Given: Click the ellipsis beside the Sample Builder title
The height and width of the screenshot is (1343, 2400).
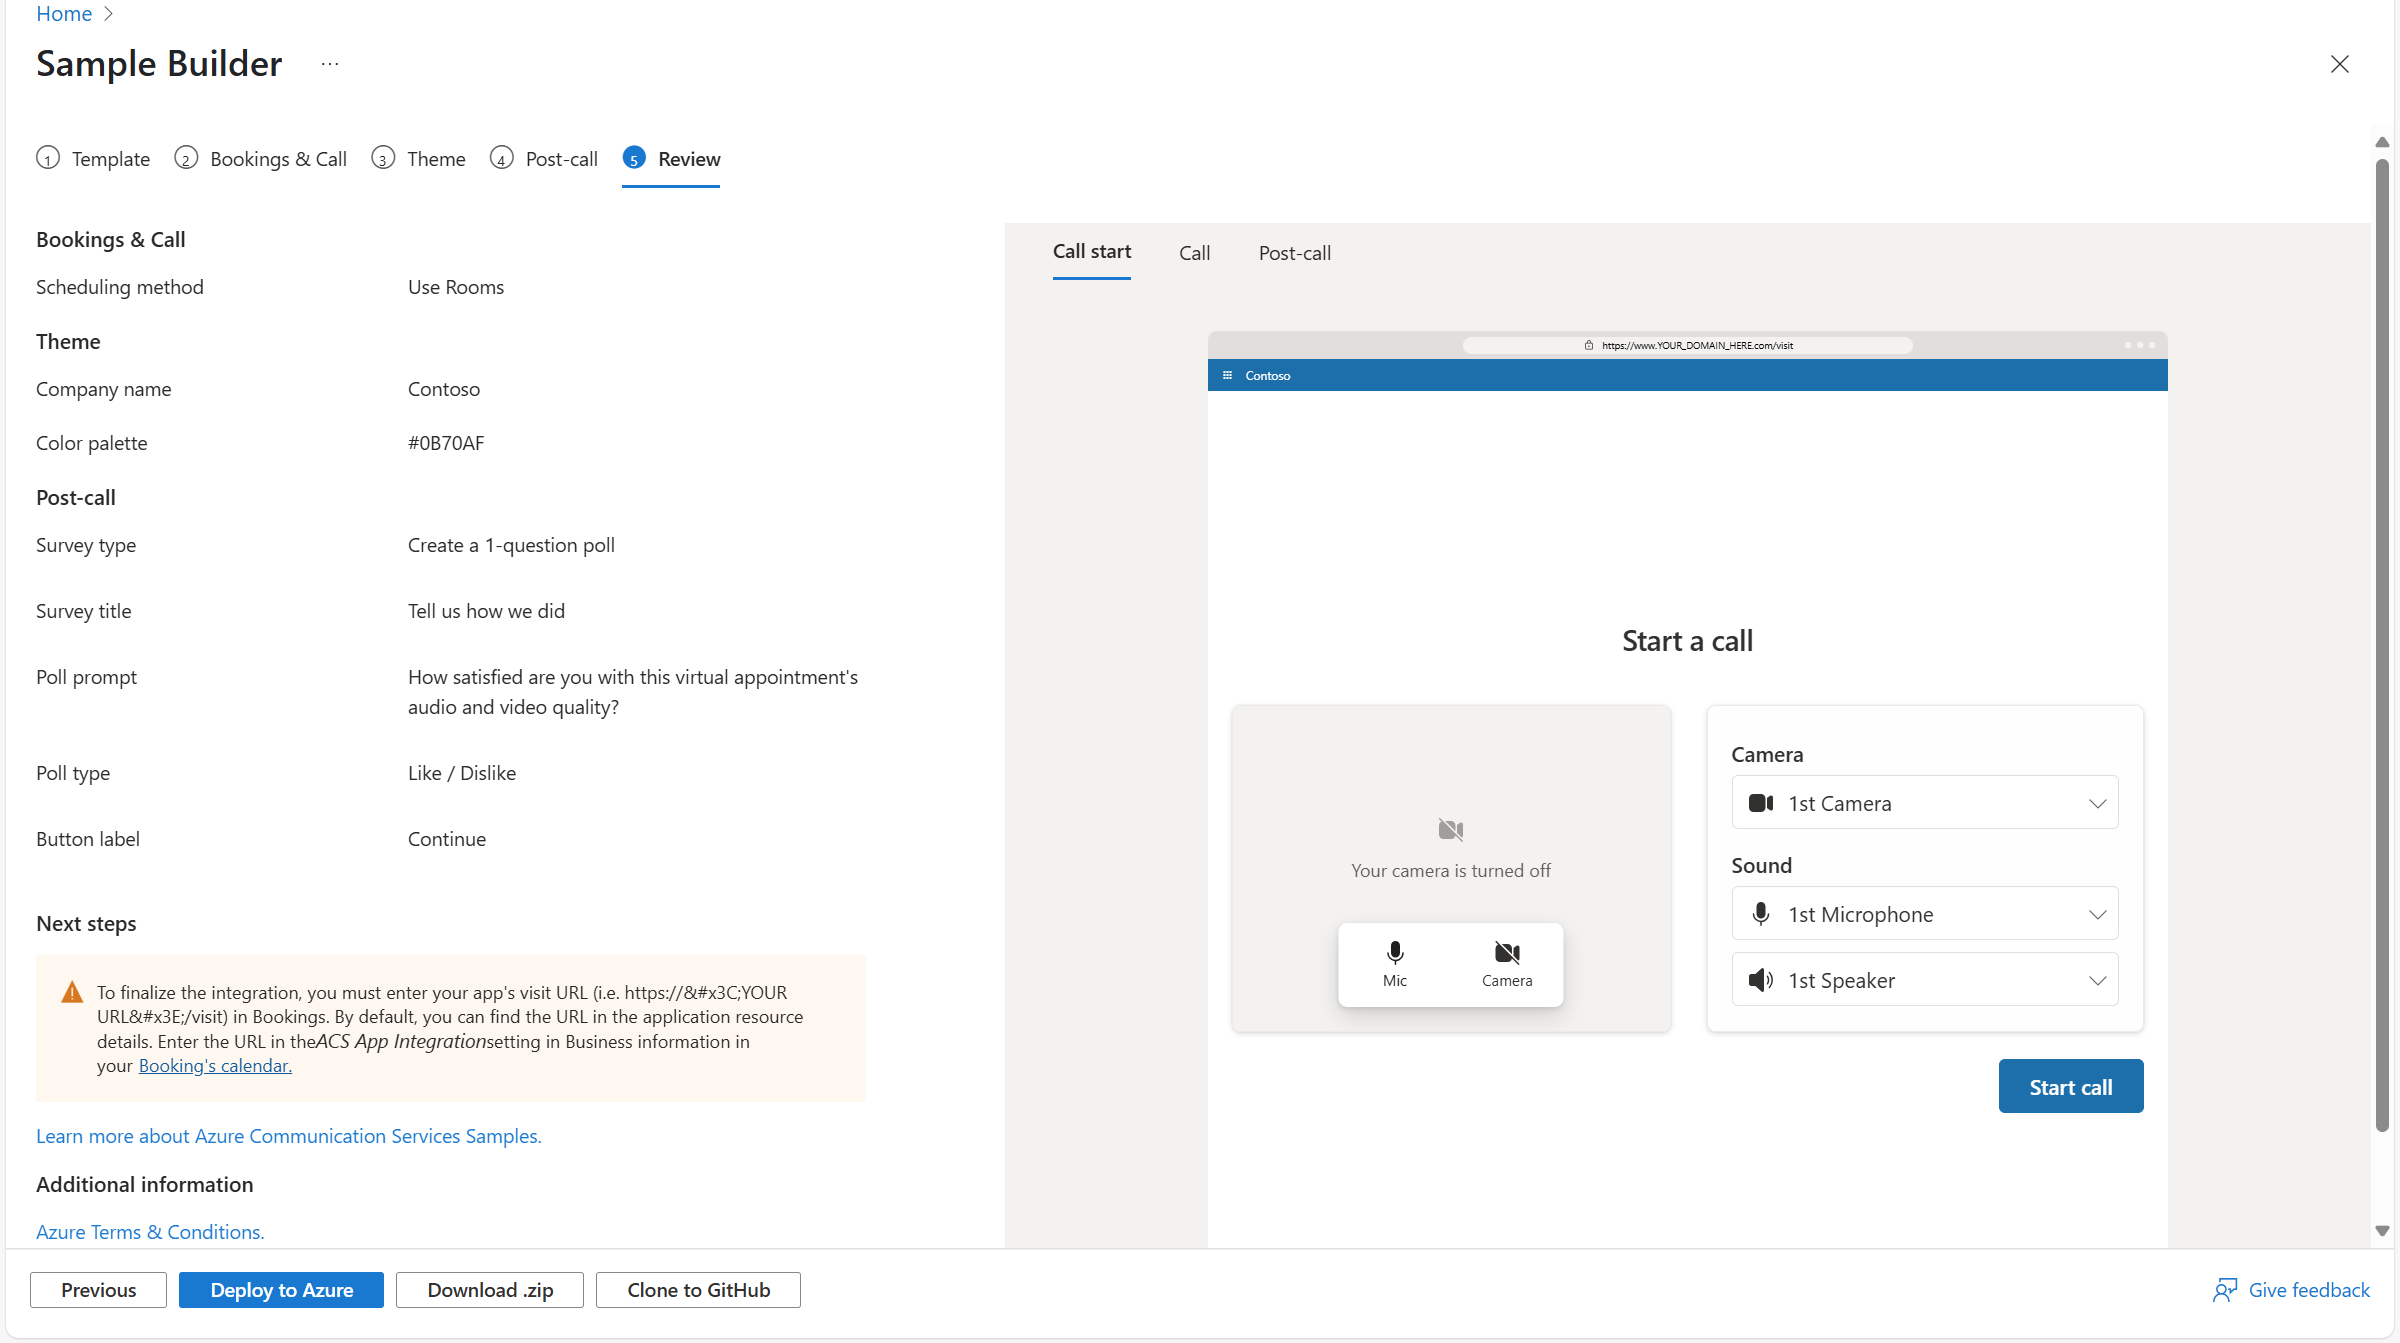Looking at the screenshot, I should [330, 63].
